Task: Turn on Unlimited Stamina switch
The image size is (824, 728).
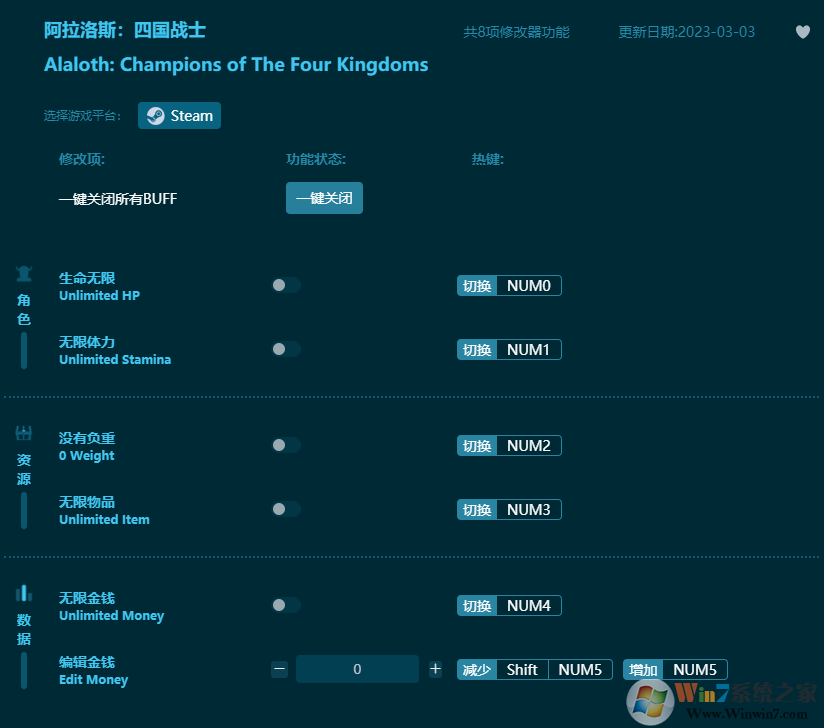Action: 285,350
